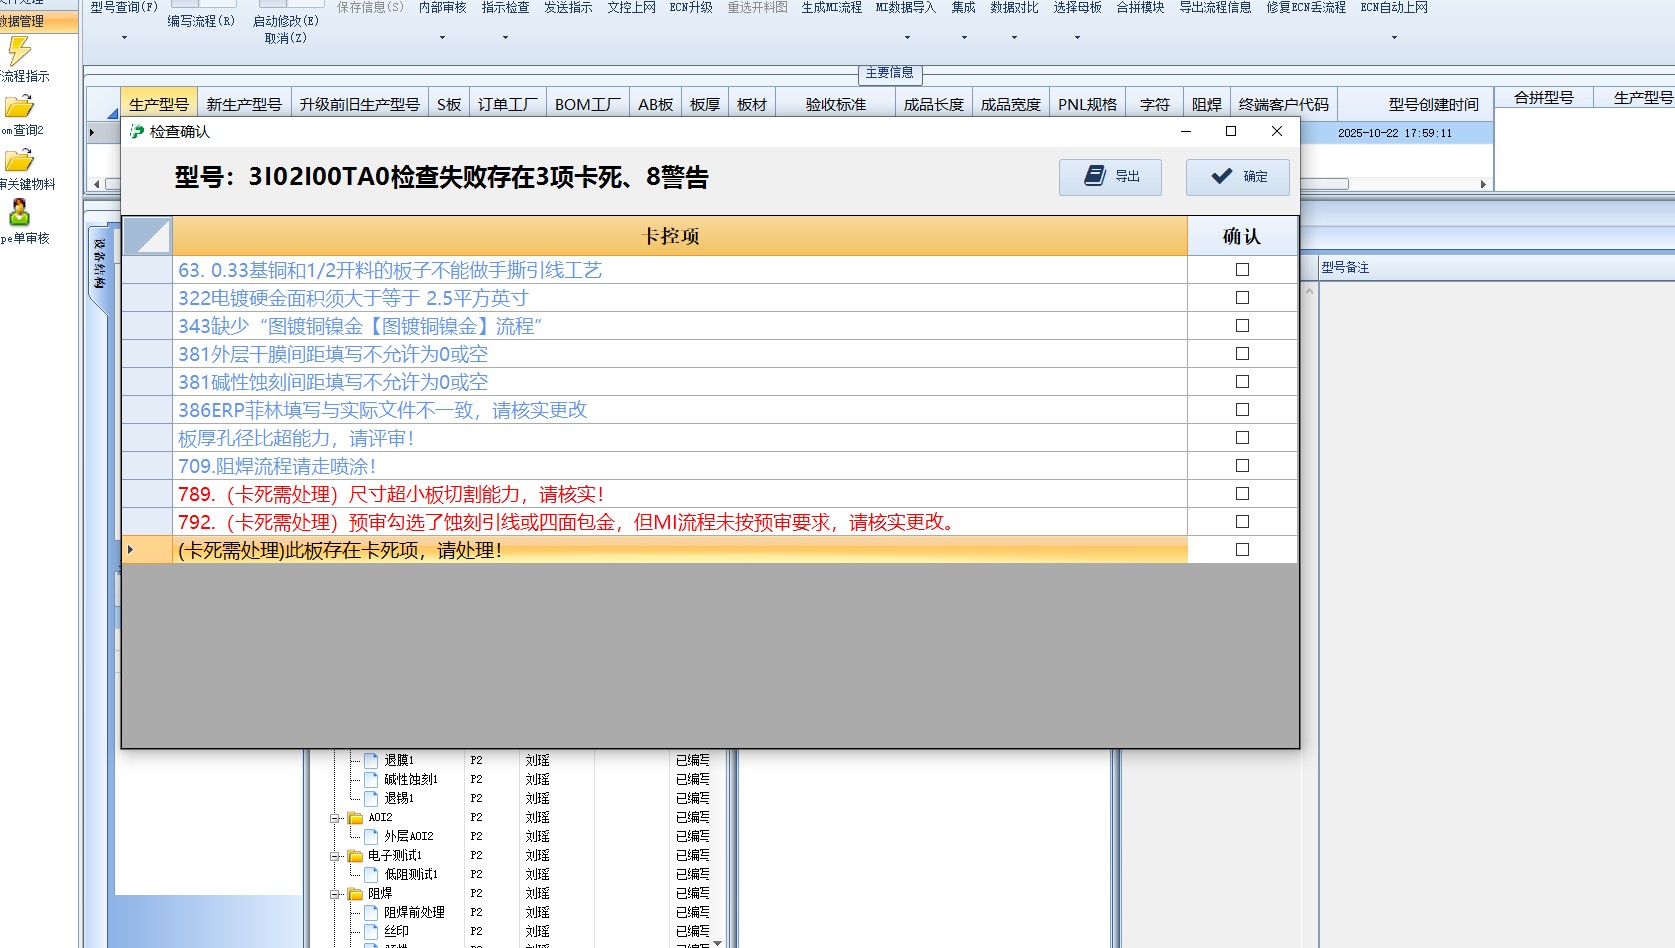Image resolution: width=1675 pixels, height=948 pixels.
Task: Collapse the AOI2 tree node
Action: [336, 818]
